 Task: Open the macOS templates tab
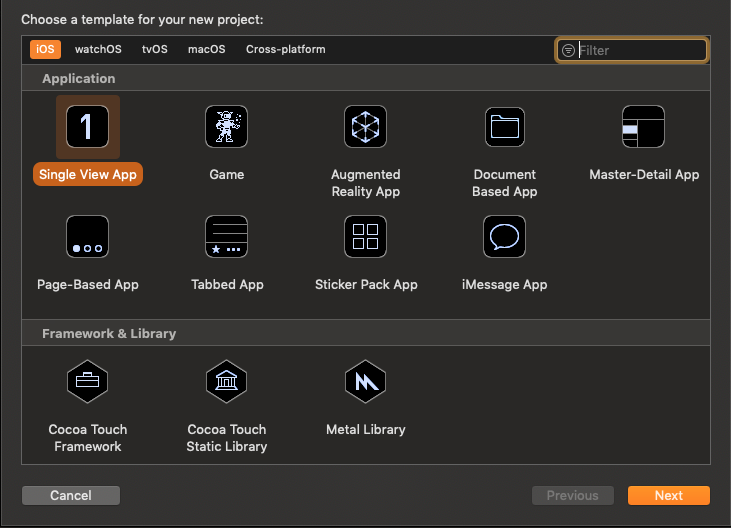click(x=207, y=49)
